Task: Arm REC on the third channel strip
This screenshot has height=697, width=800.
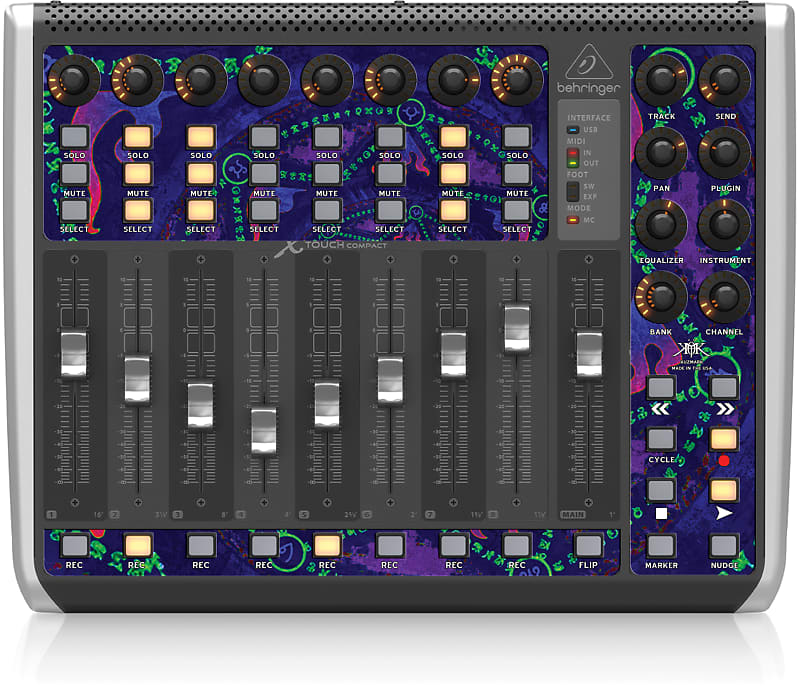Action: coord(200,543)
